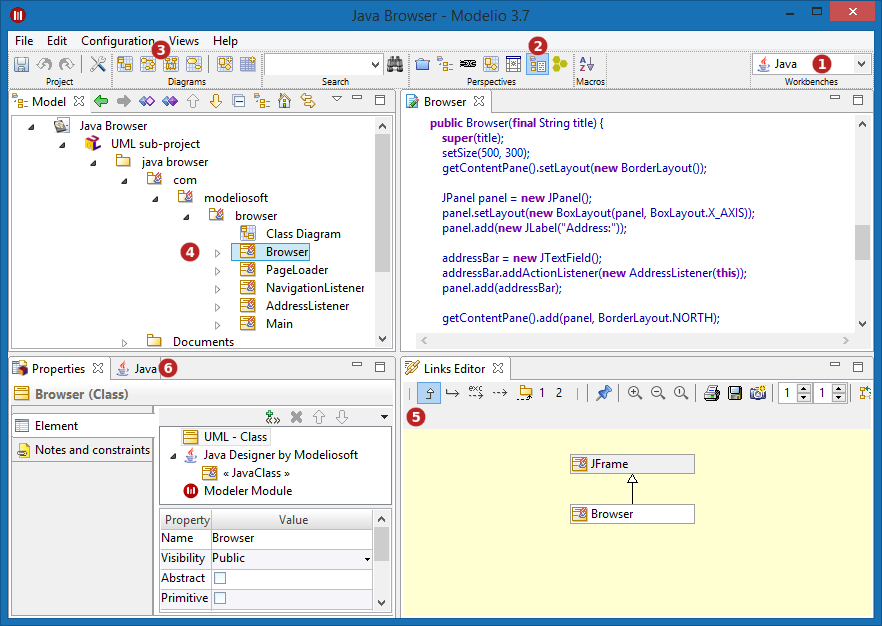Select the Notes and constraints tab
The width and height of the screenshot is (882, 626).
[x=83, y=450]
